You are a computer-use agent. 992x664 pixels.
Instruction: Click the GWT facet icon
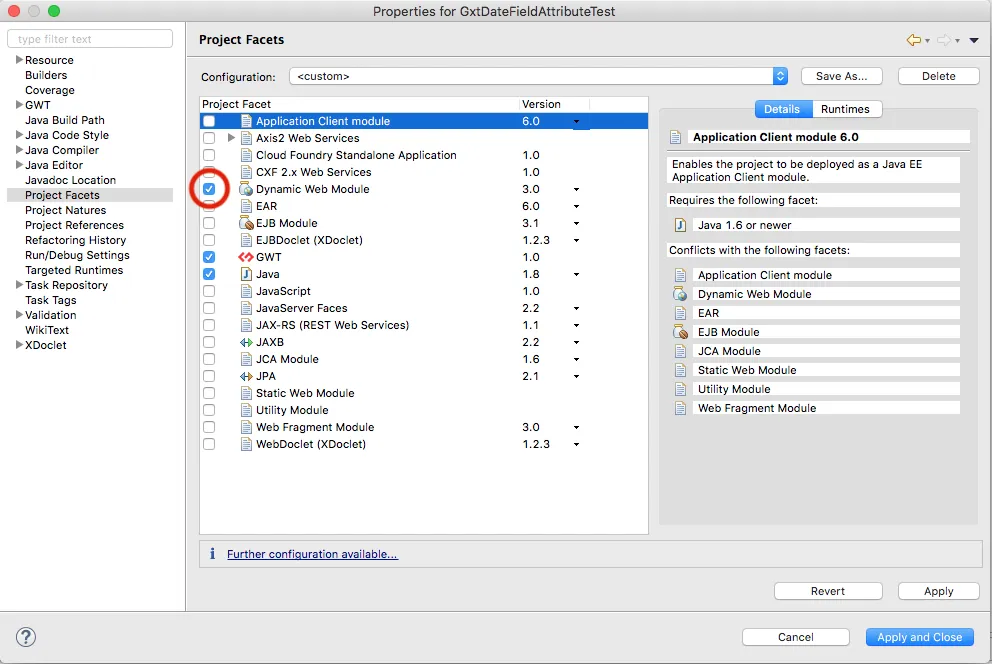(x=245, y=257)
